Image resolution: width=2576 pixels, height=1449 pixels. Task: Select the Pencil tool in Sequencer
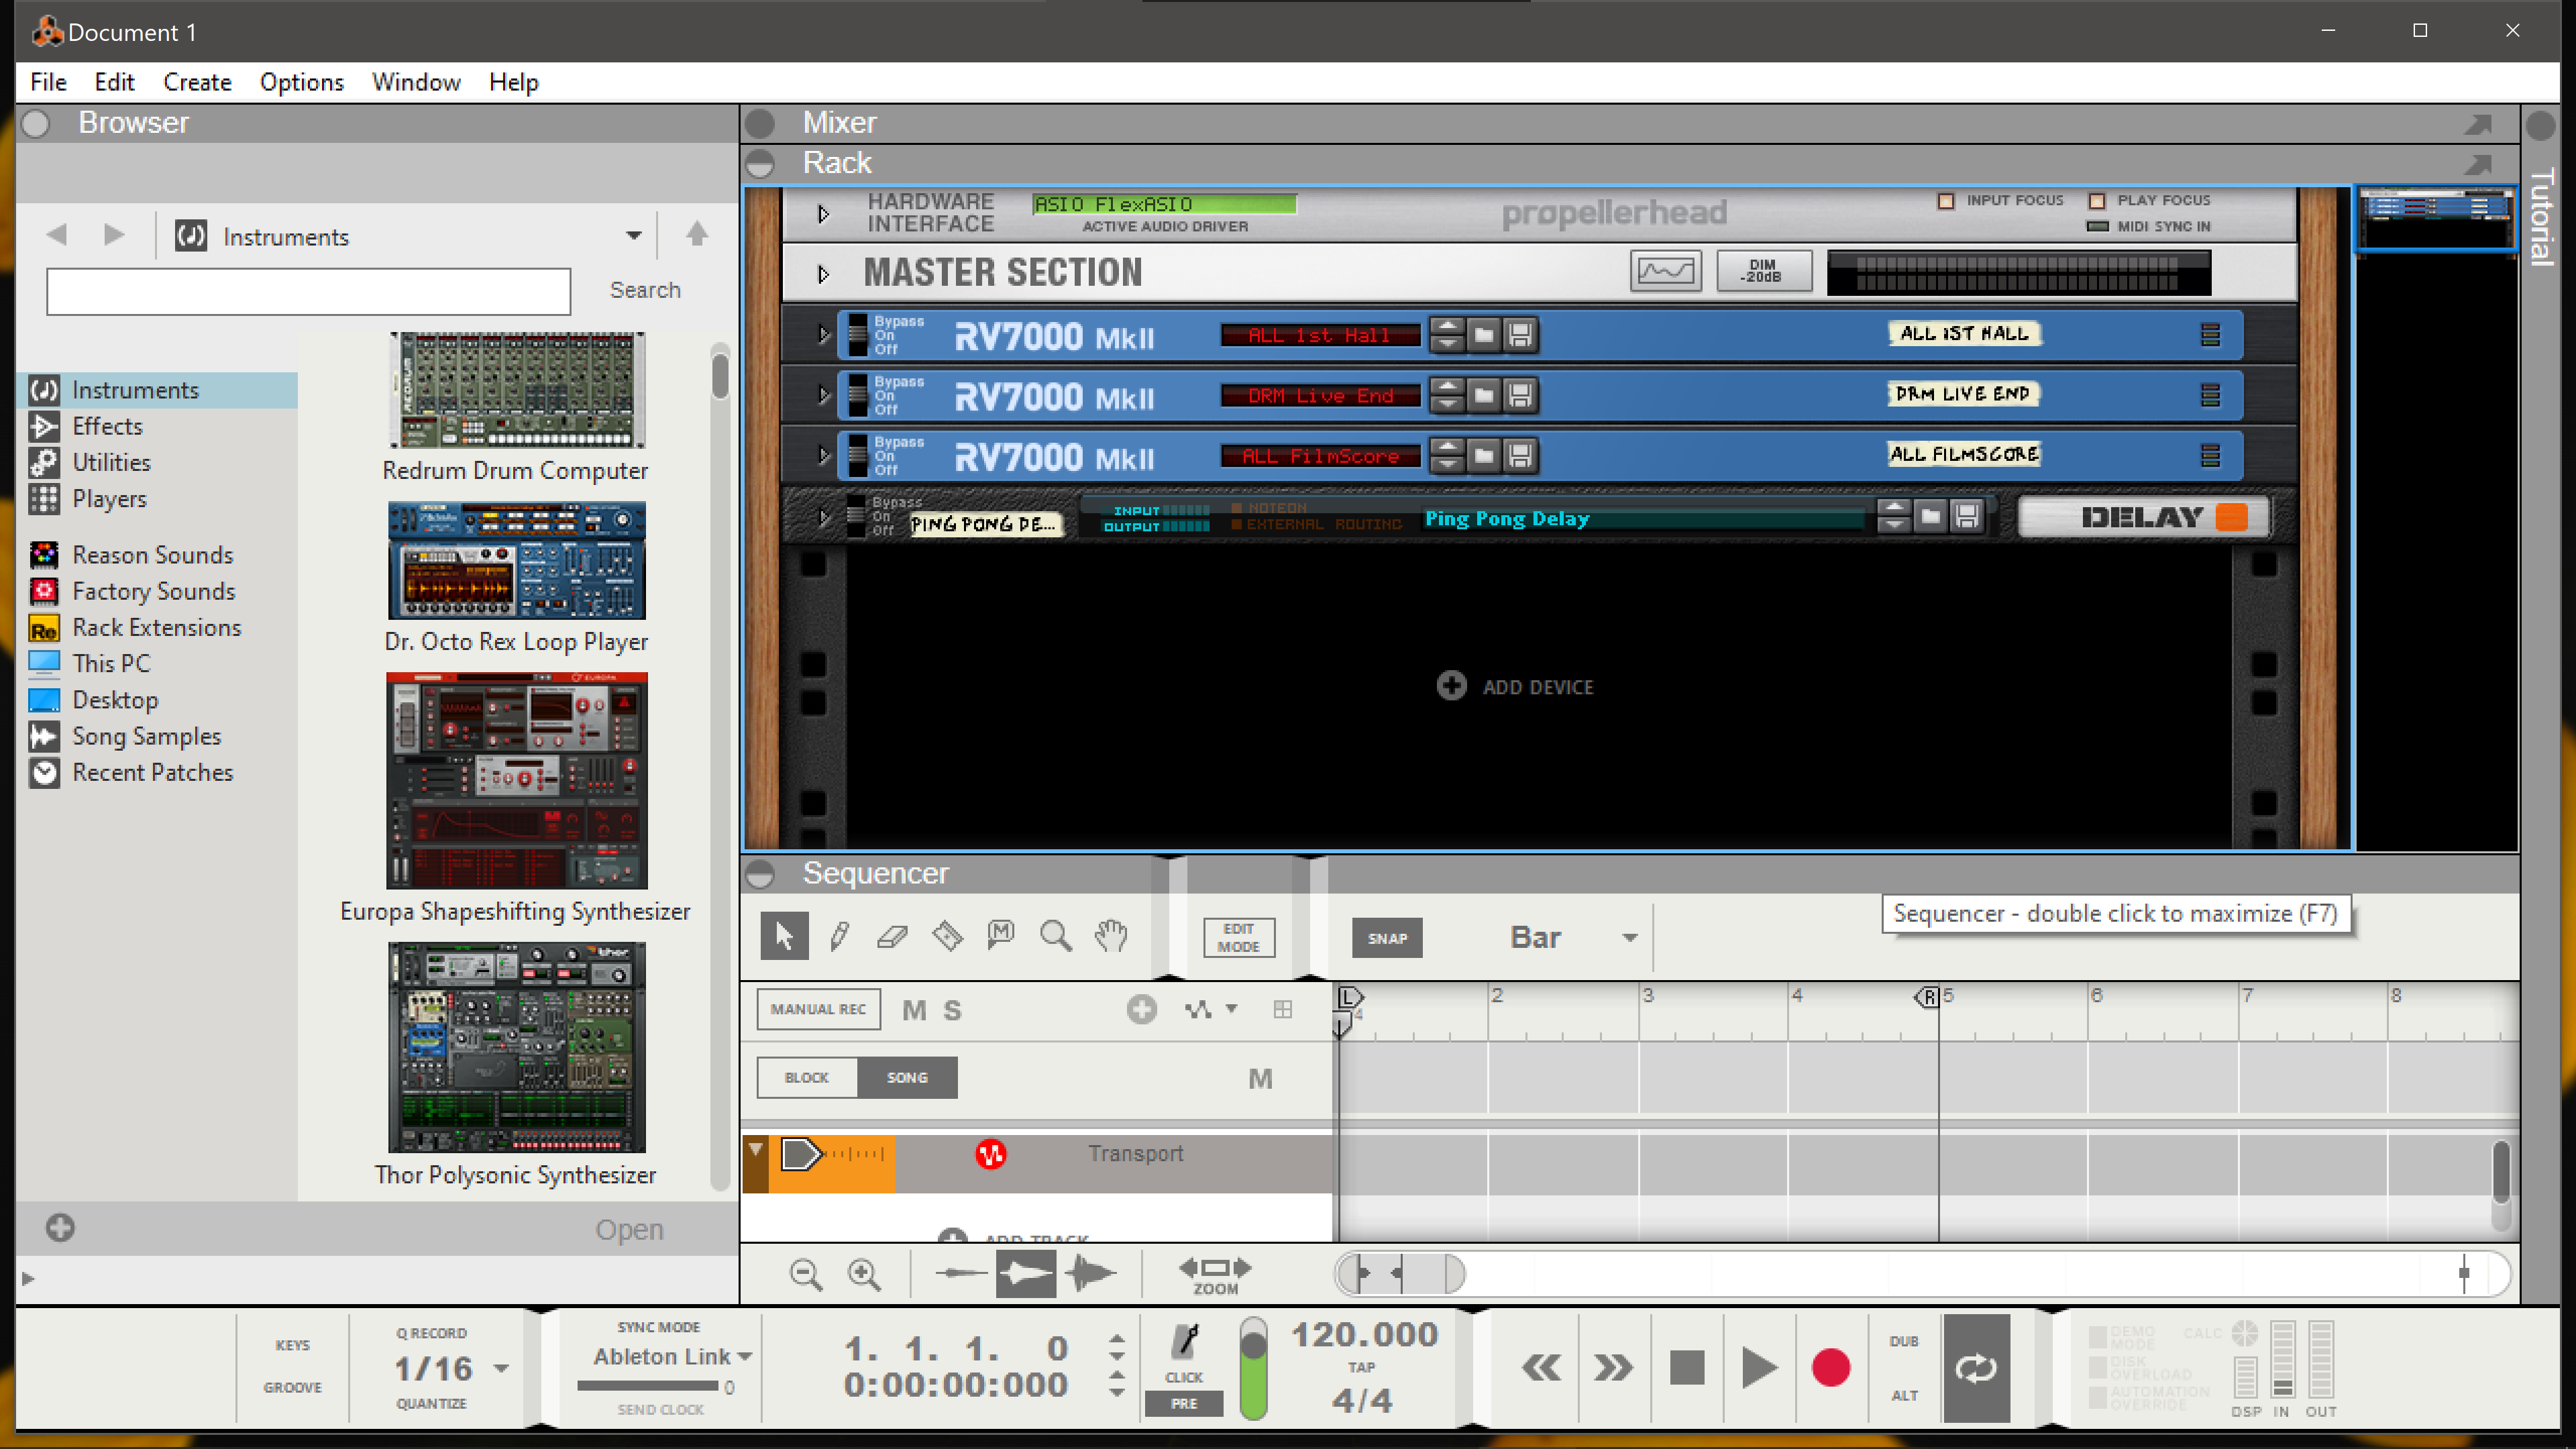839,936
